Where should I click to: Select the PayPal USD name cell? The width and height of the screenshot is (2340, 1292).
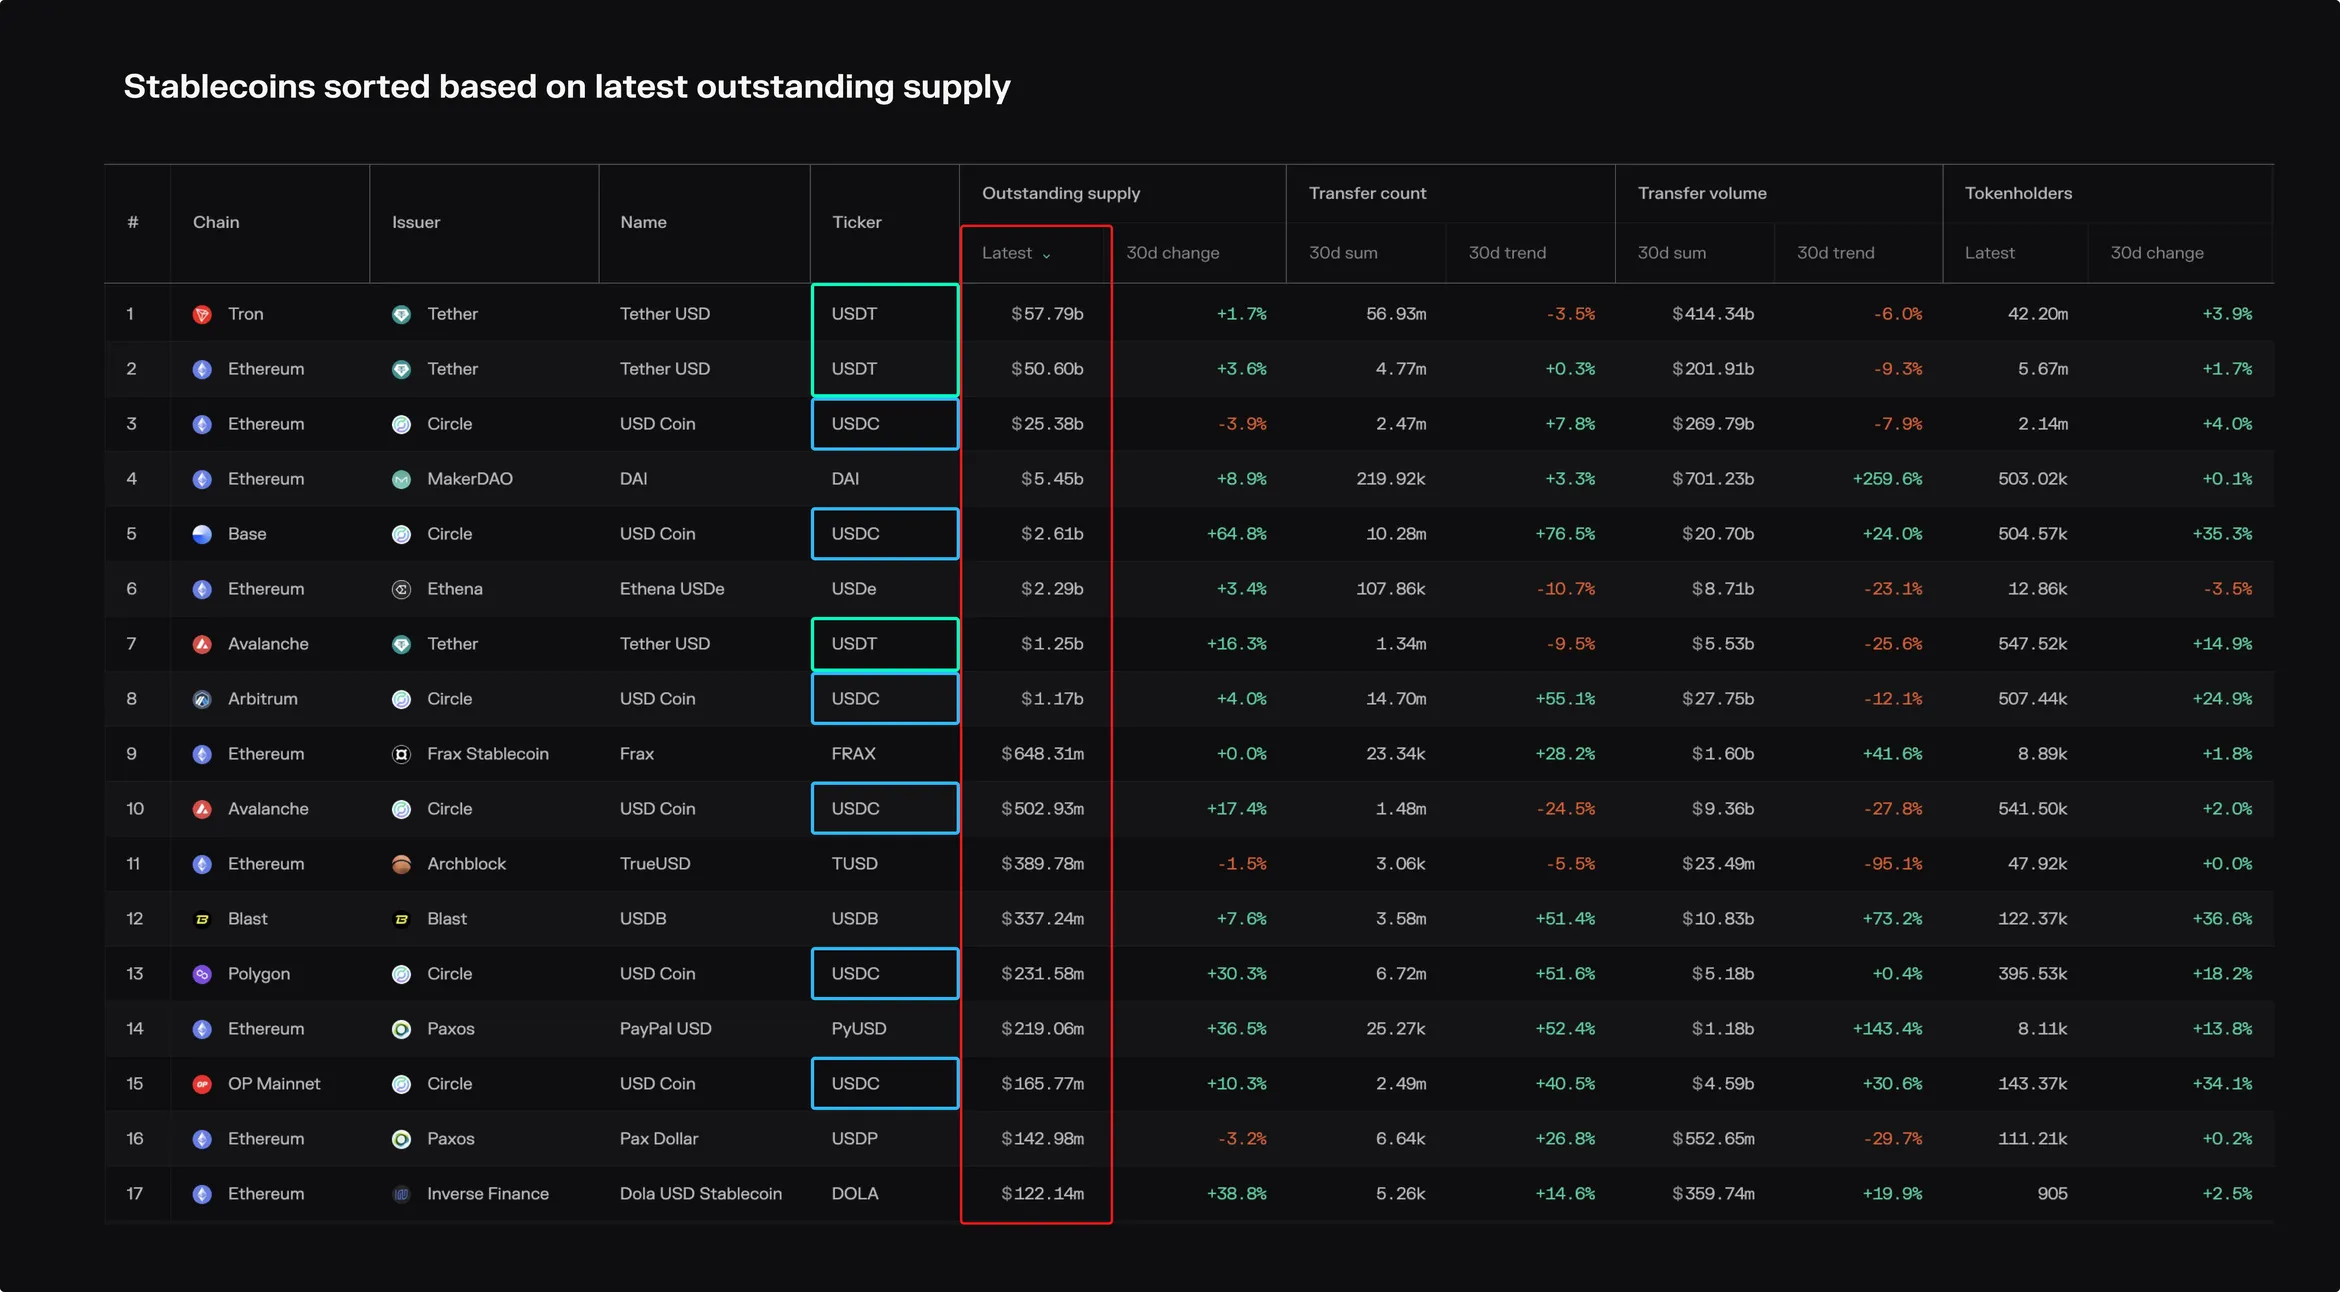tap(665, 1029)
